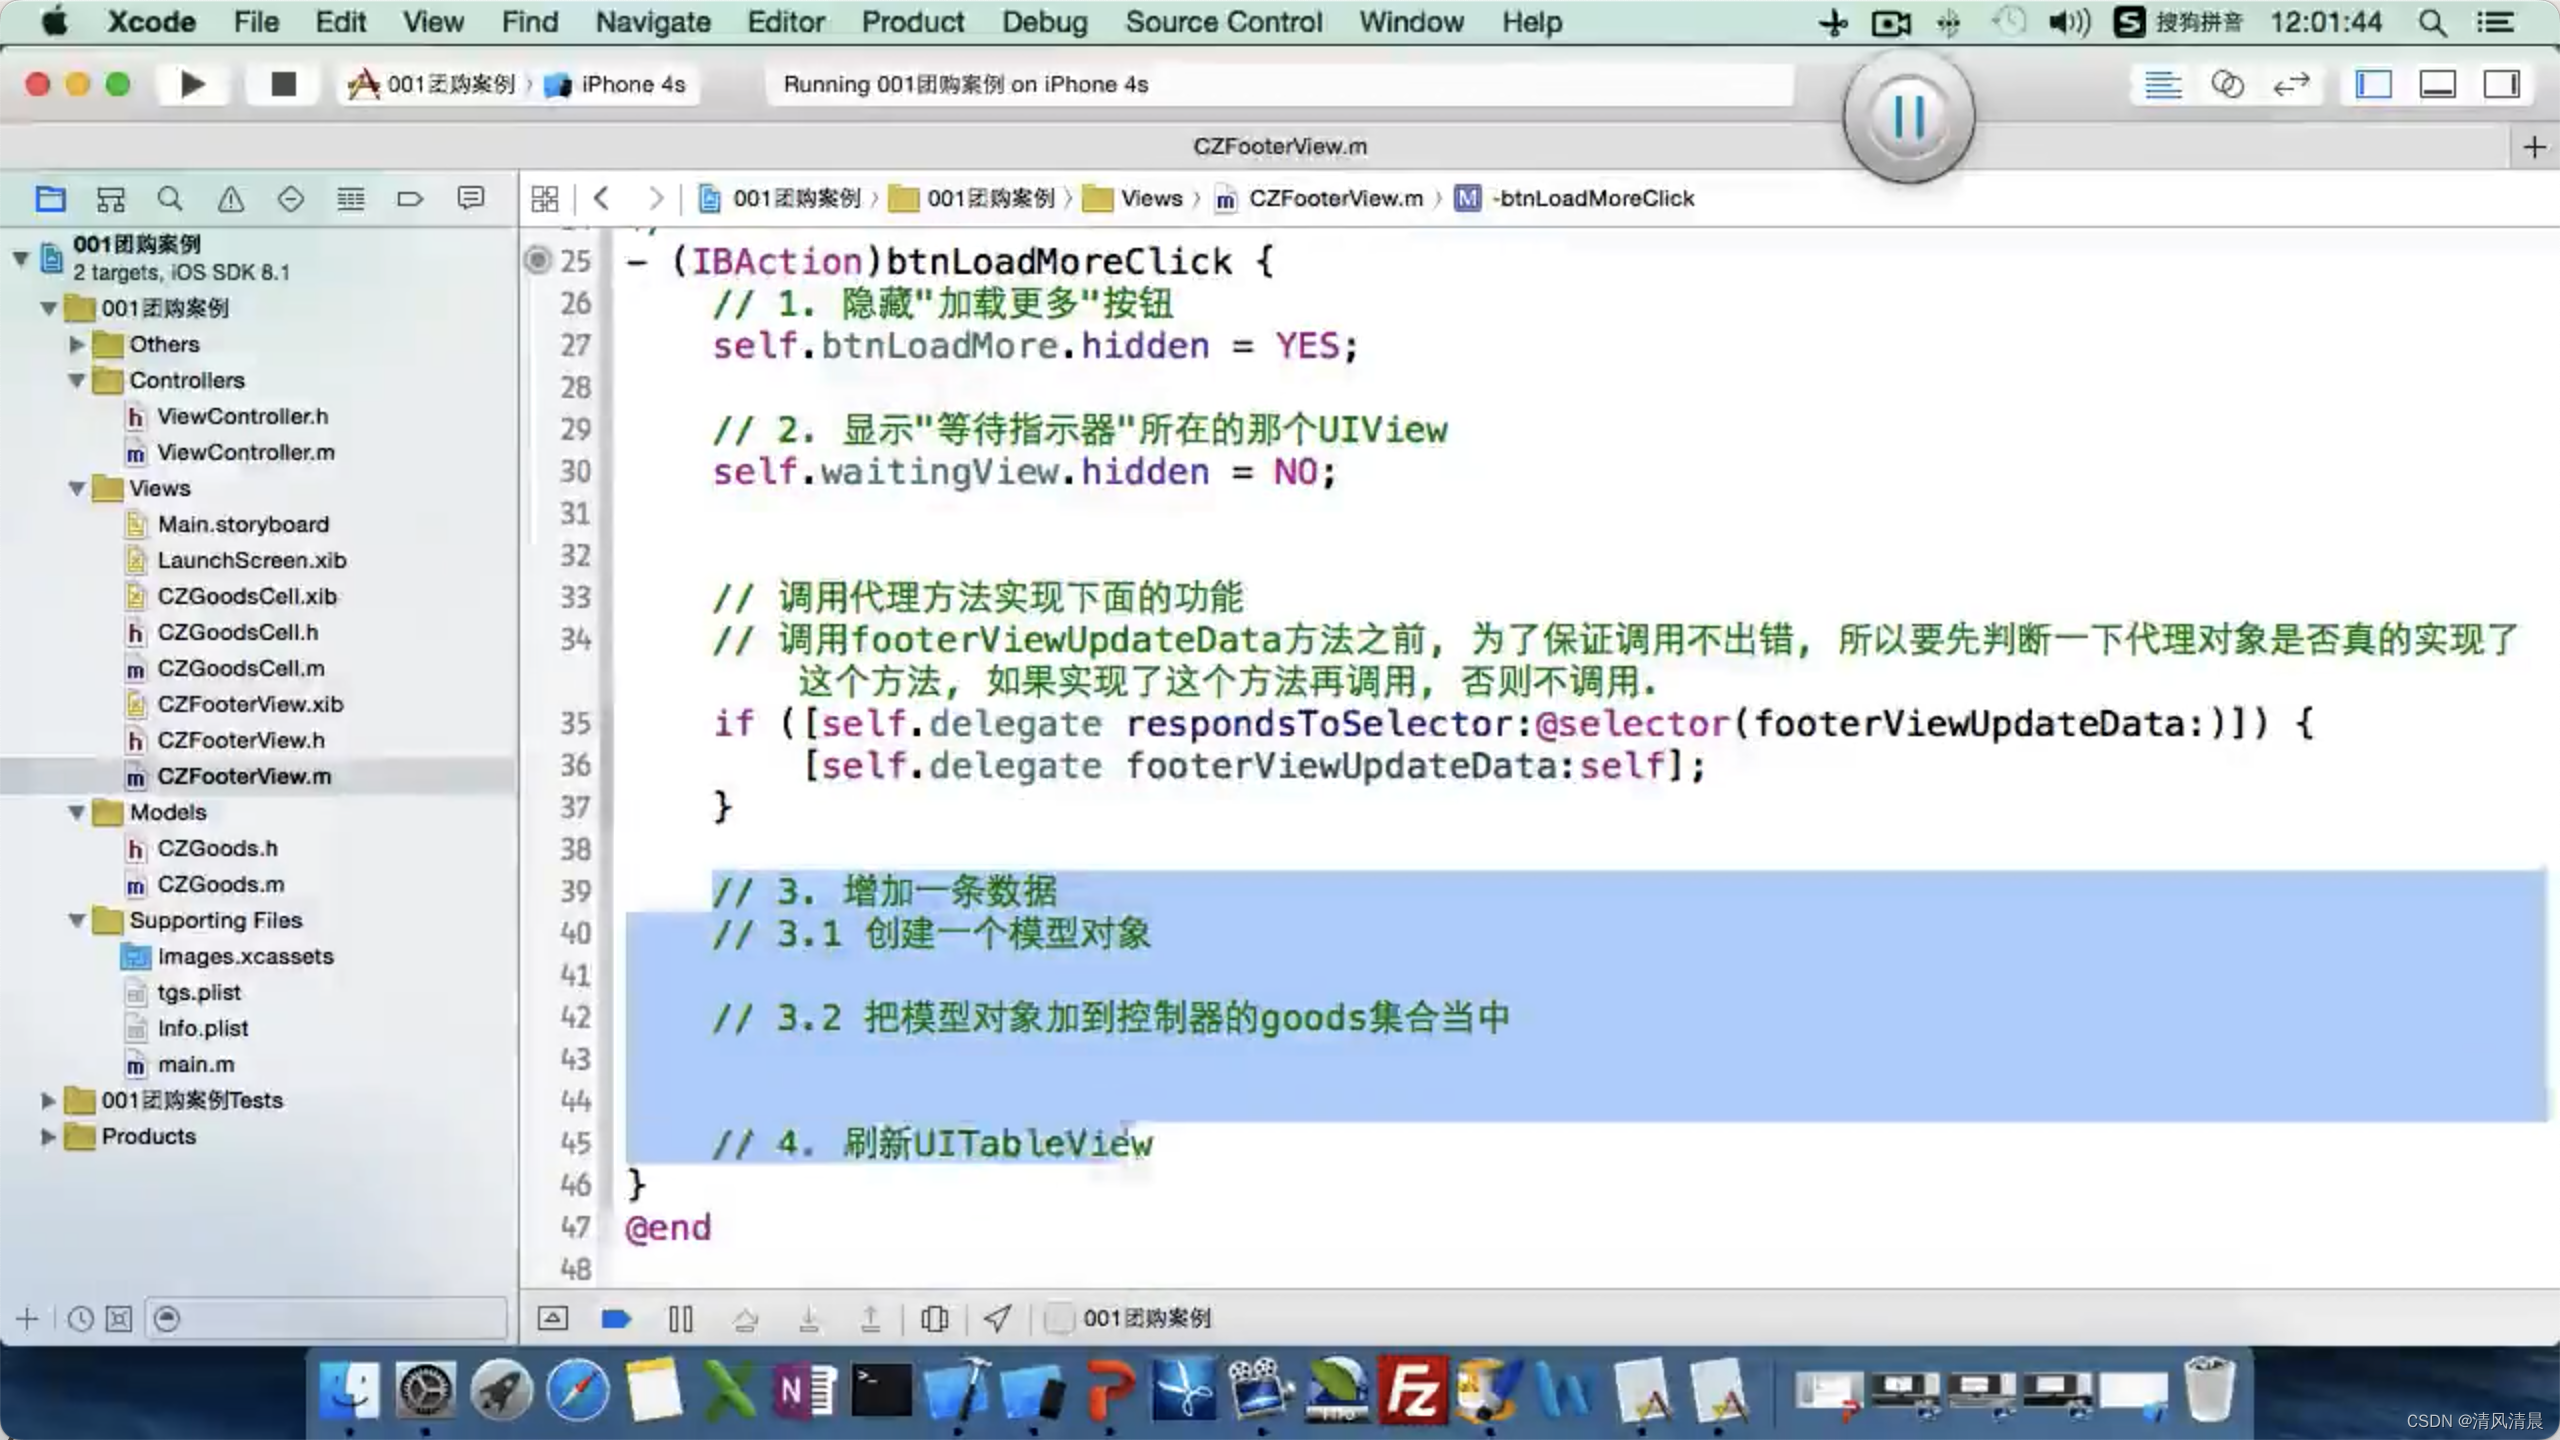This screenshot has width=2560, height=1440.
Task: Show only recent files filter
Action: 80,1319
